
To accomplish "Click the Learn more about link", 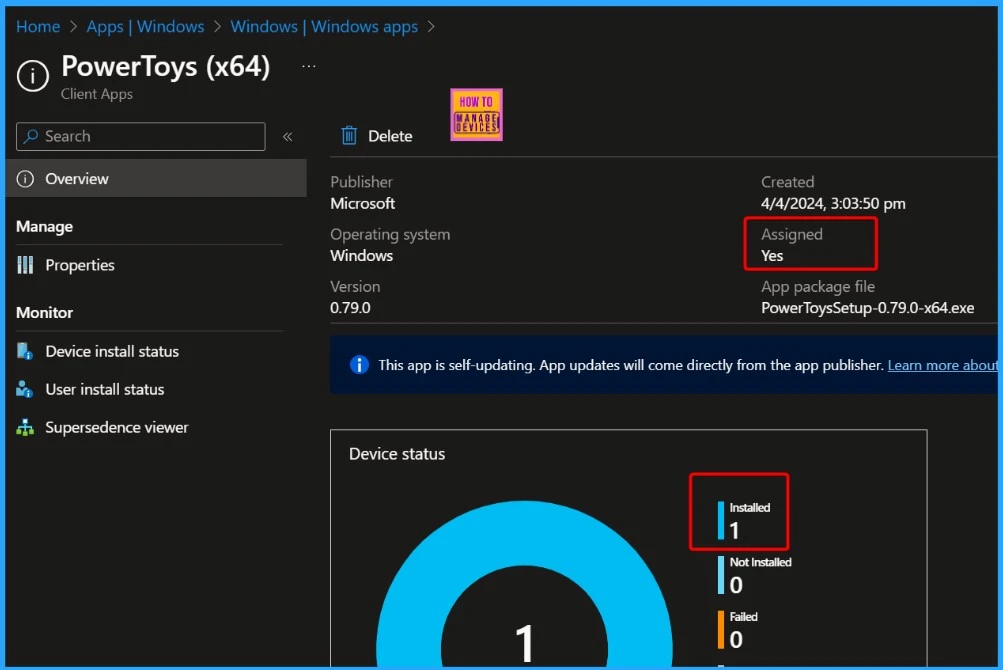I will [x=942, y=365].
